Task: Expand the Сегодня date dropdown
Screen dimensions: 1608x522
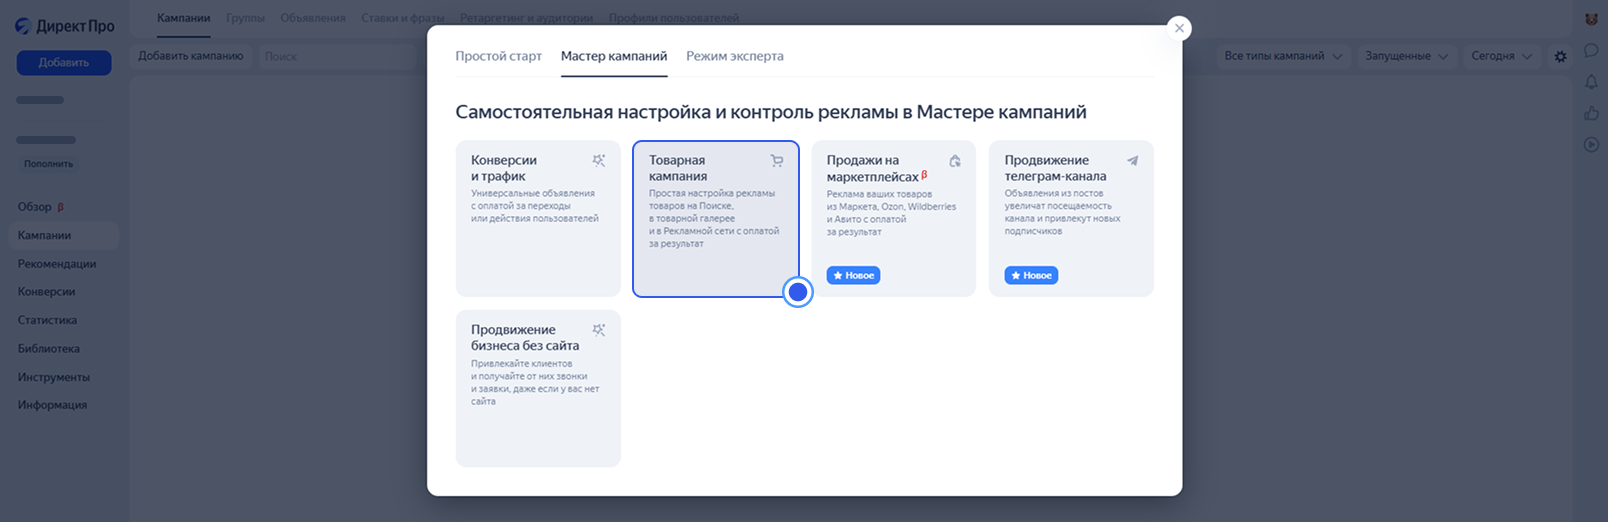Action: (x=1501, y=56)
